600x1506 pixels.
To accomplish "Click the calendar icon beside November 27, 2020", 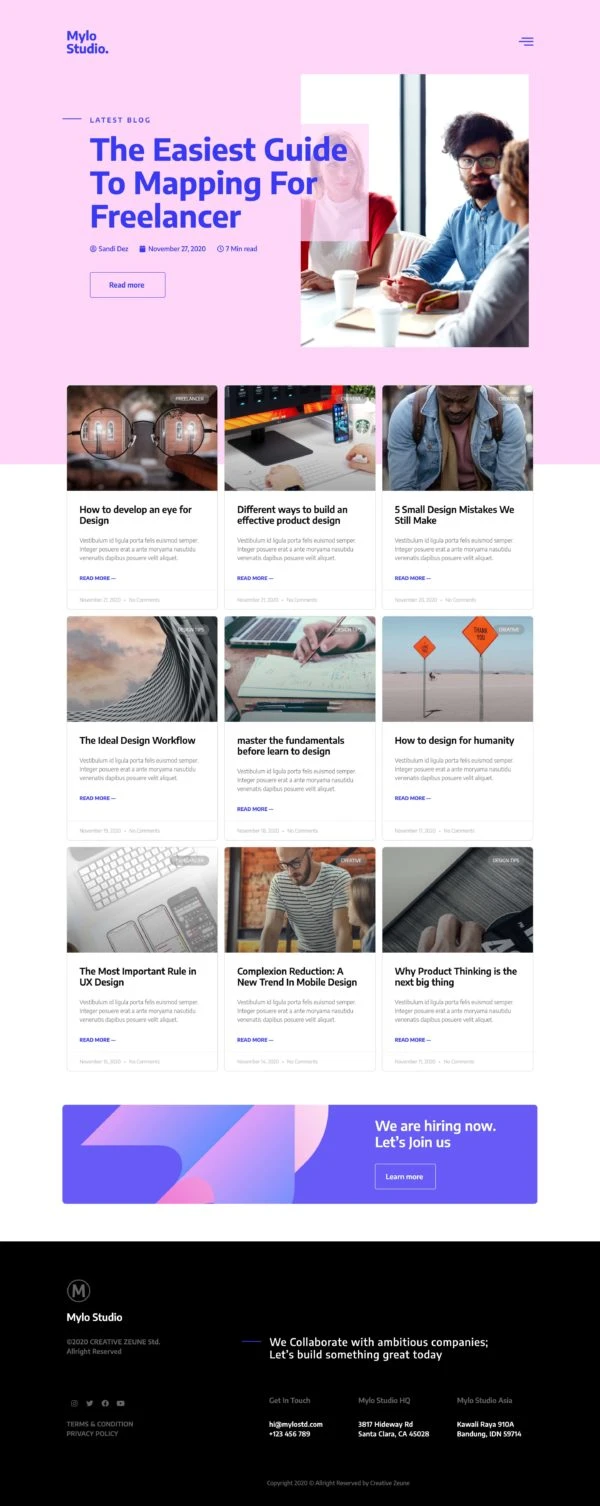I will click(x=142, y=249).
